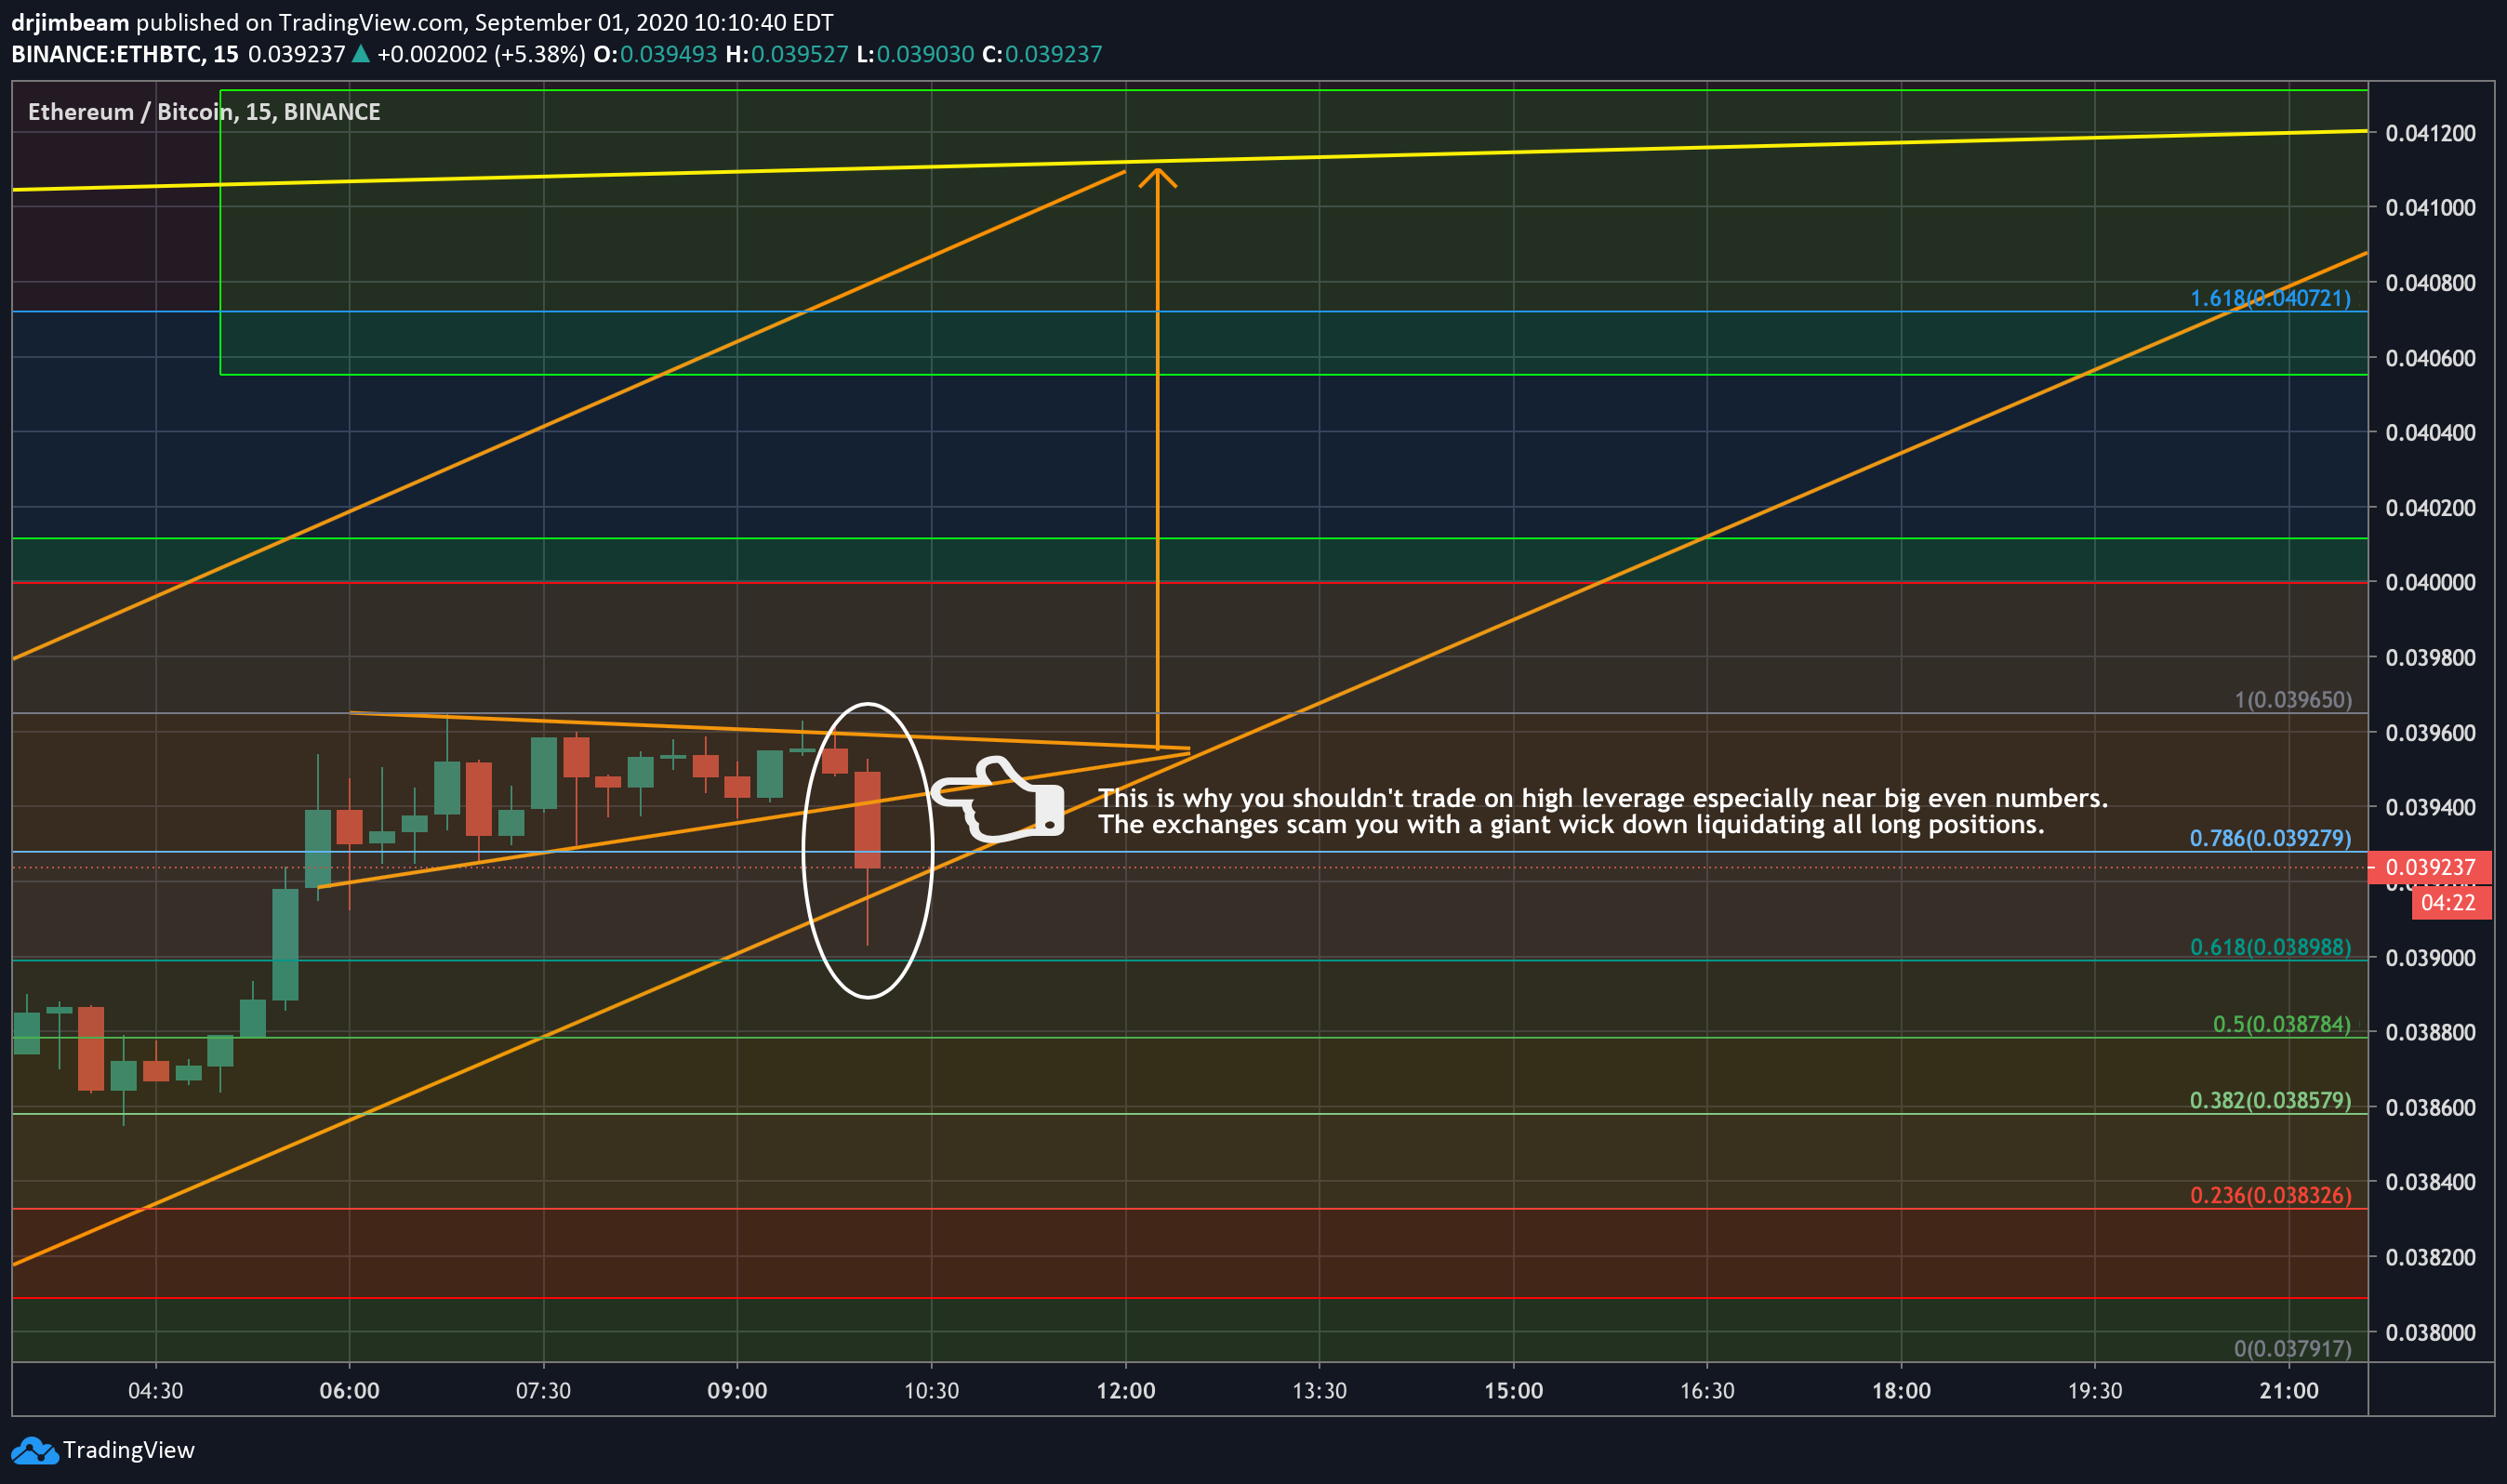
Task: Click the pointing hand icon annotation
Action: pyautogui.click(x=998, y=797)
